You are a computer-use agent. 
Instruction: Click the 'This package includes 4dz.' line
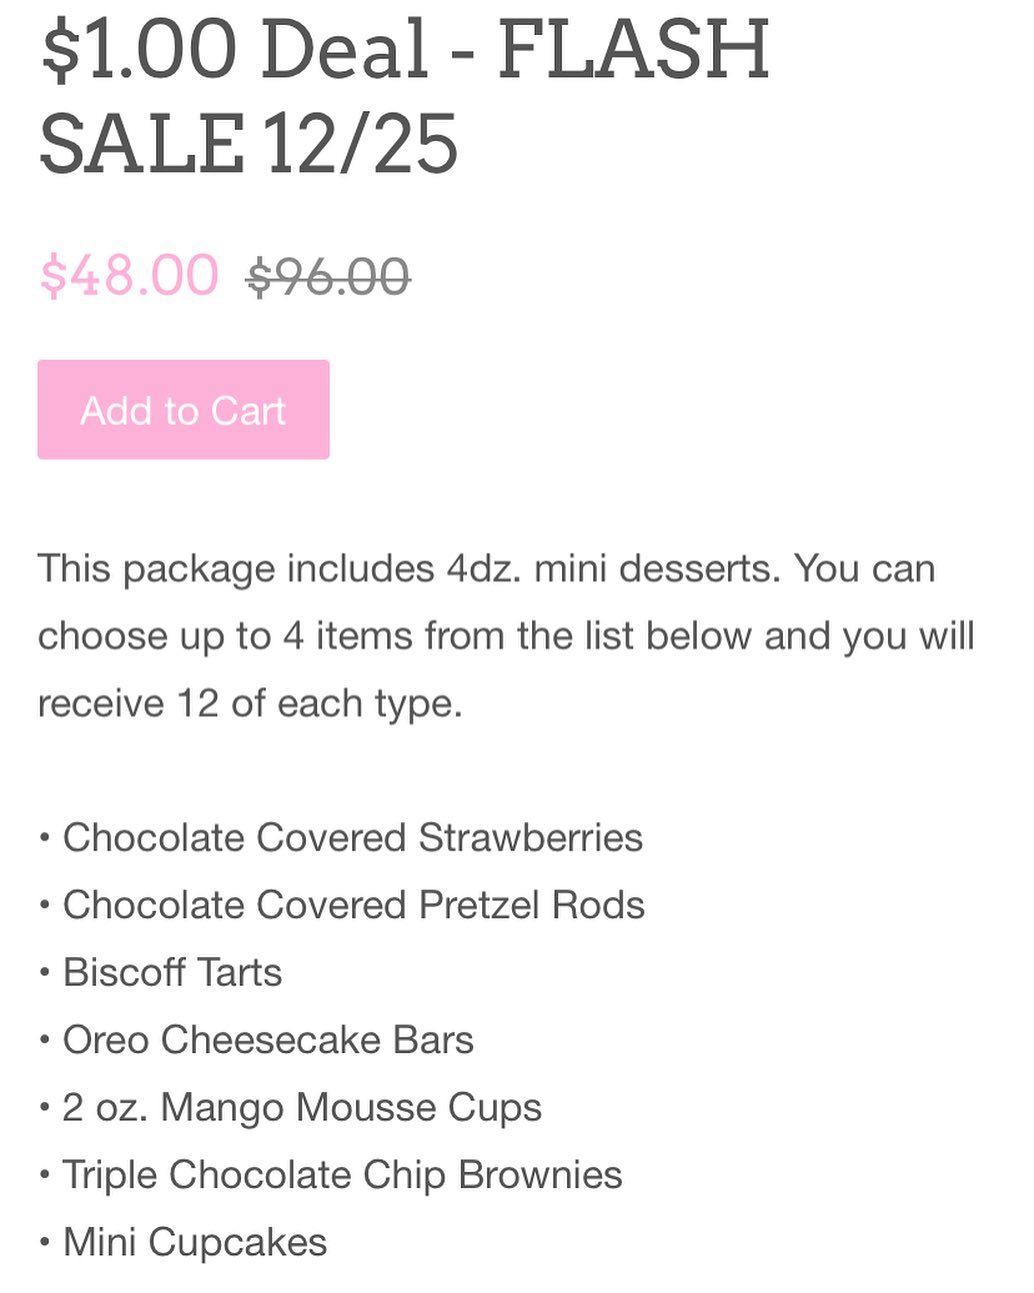coord(486,569)
